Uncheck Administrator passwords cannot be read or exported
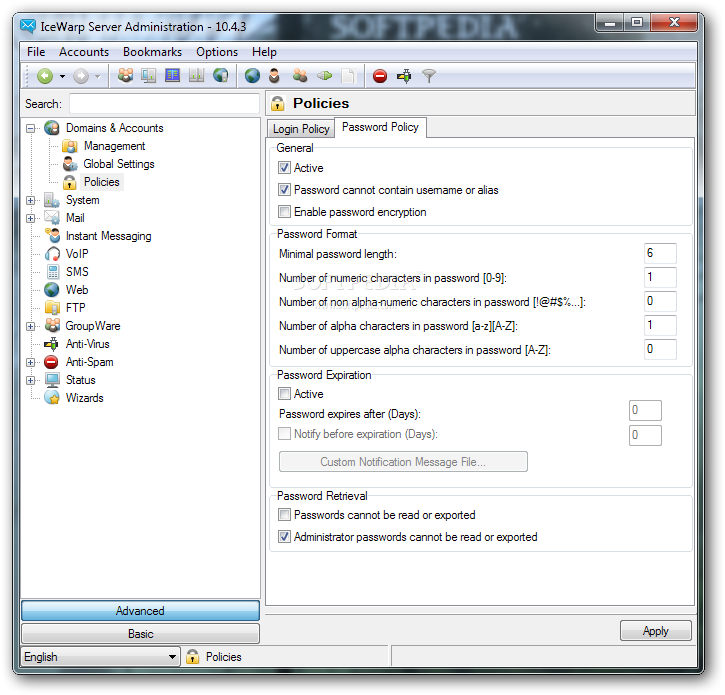This screenshot has height=695, width=725. coord(284,537)
